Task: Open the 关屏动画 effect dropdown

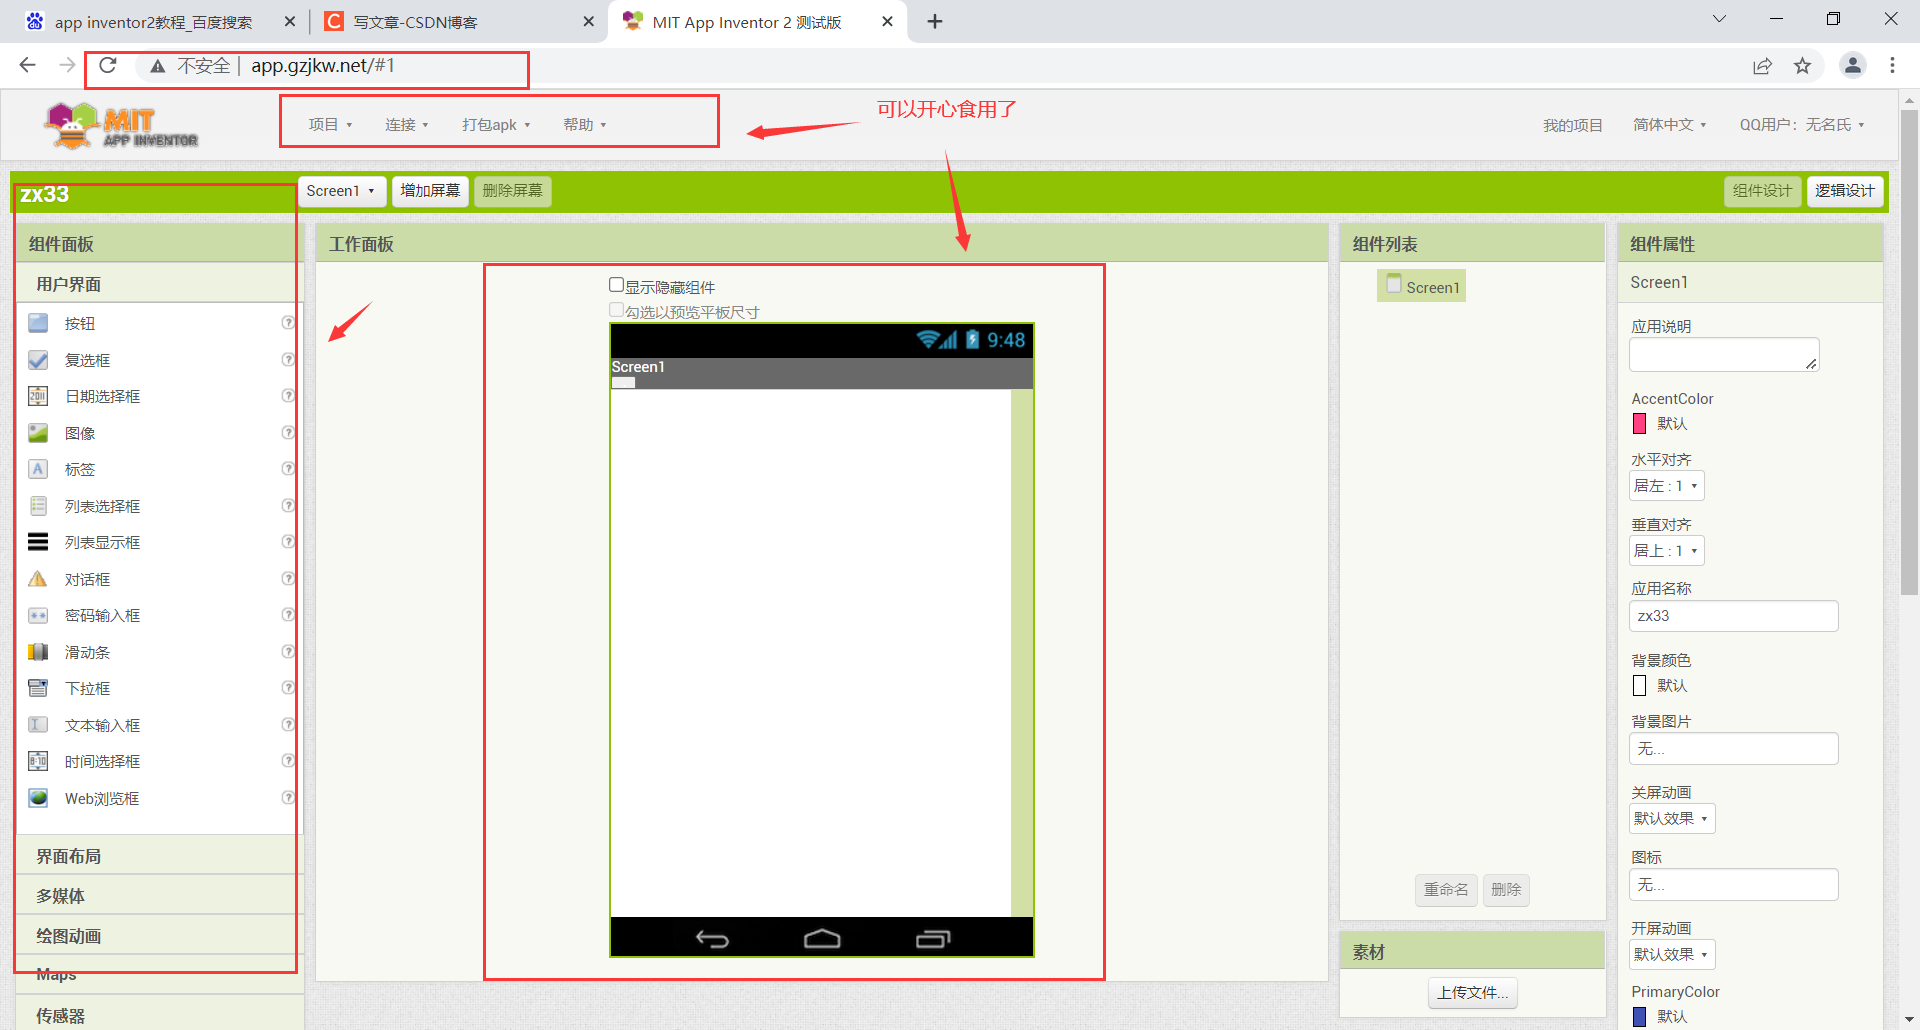Action: click(1670, 818)
